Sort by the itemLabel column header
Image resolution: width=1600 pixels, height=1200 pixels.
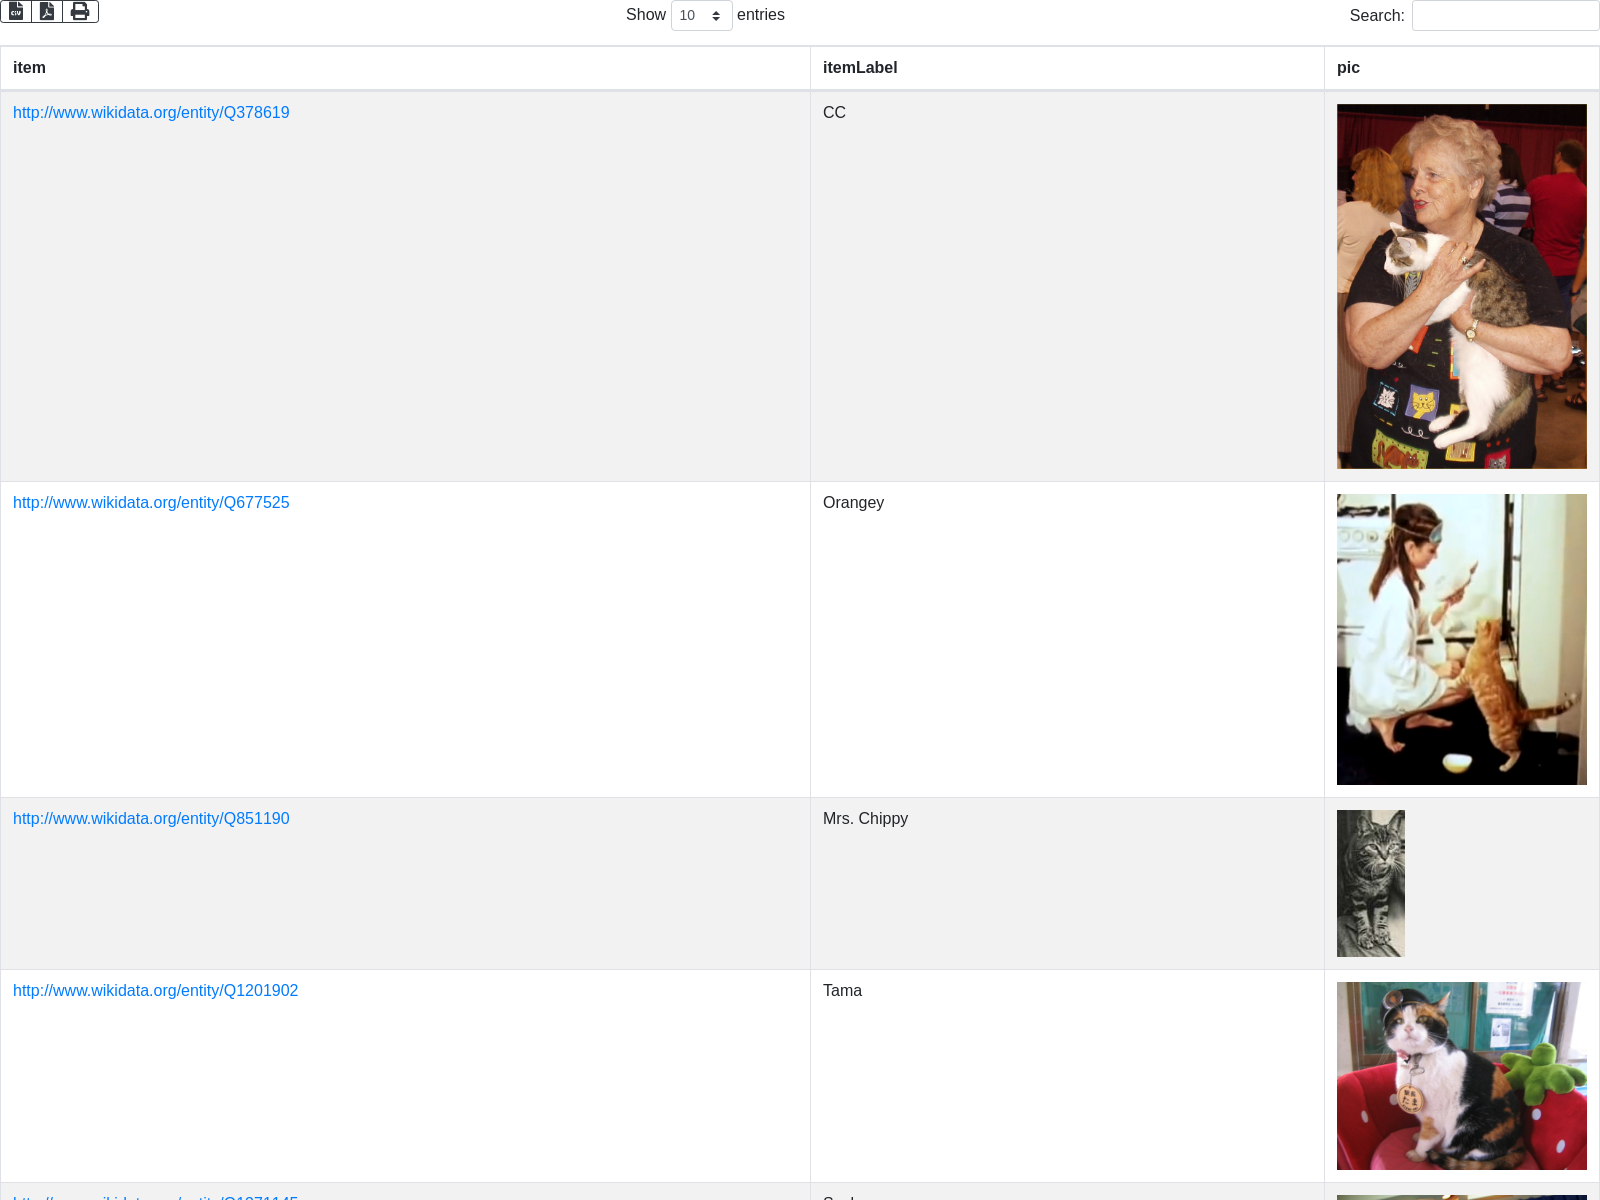tap(860, 68)
